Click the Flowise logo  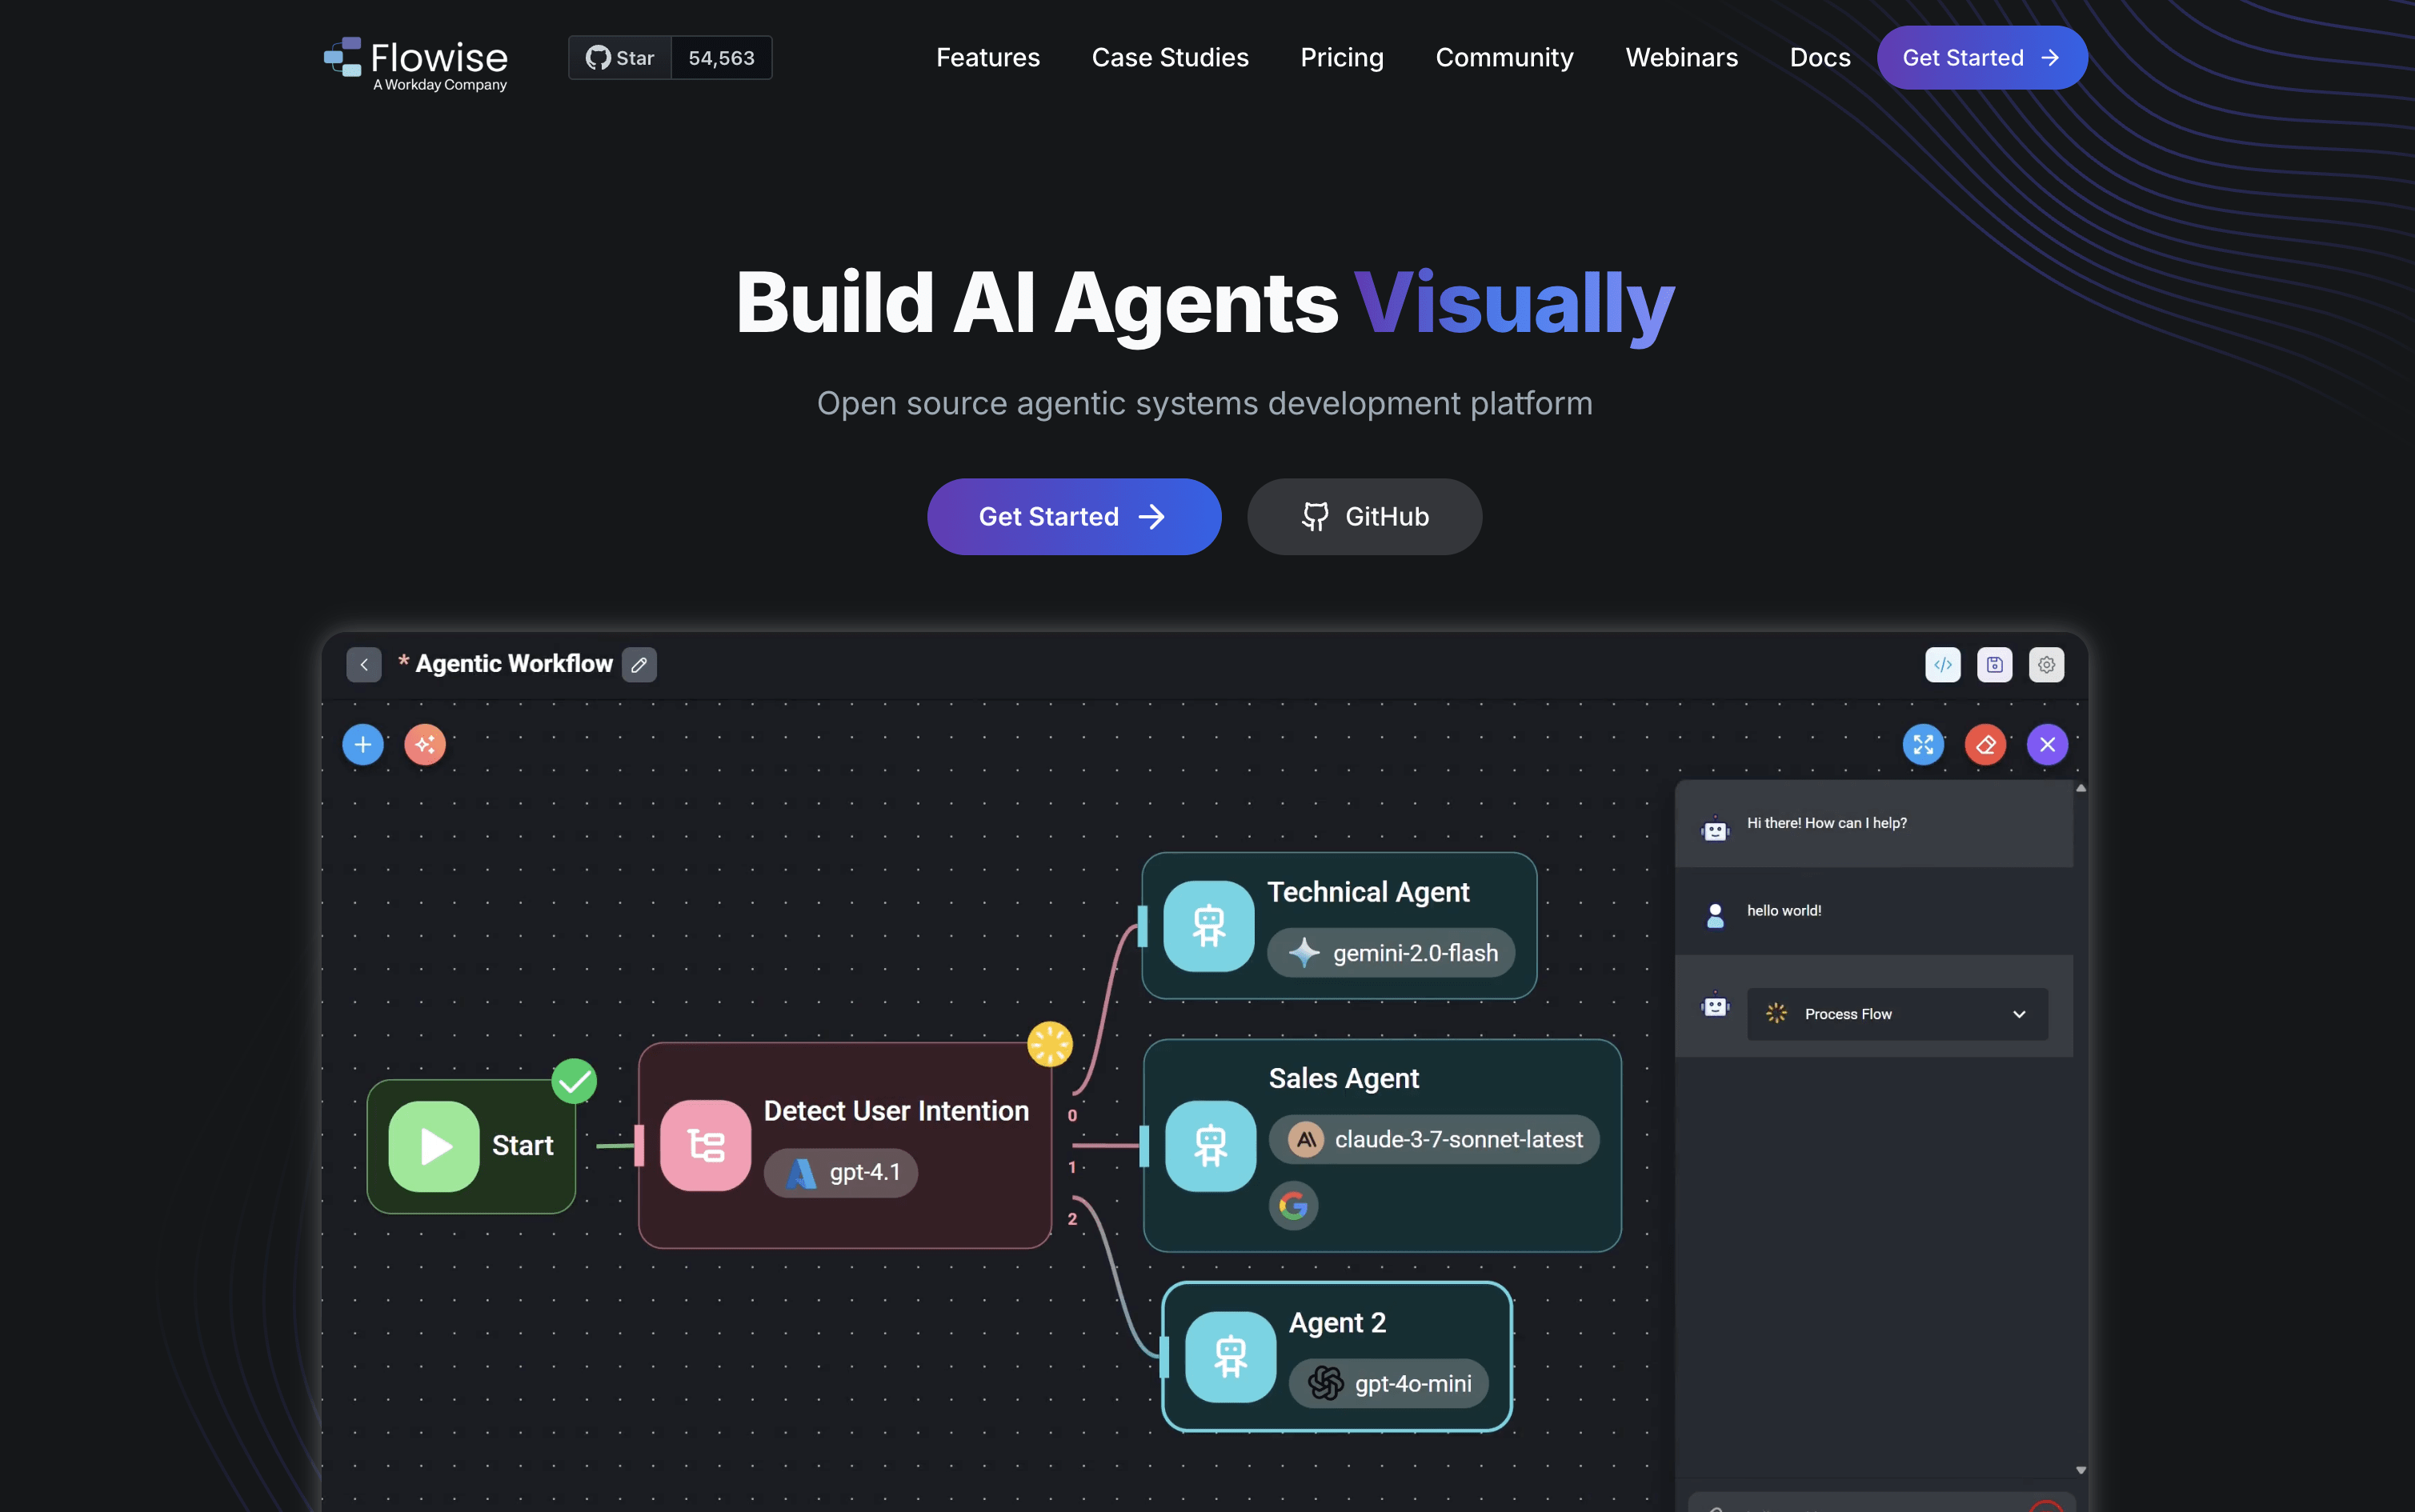(415, 63)
